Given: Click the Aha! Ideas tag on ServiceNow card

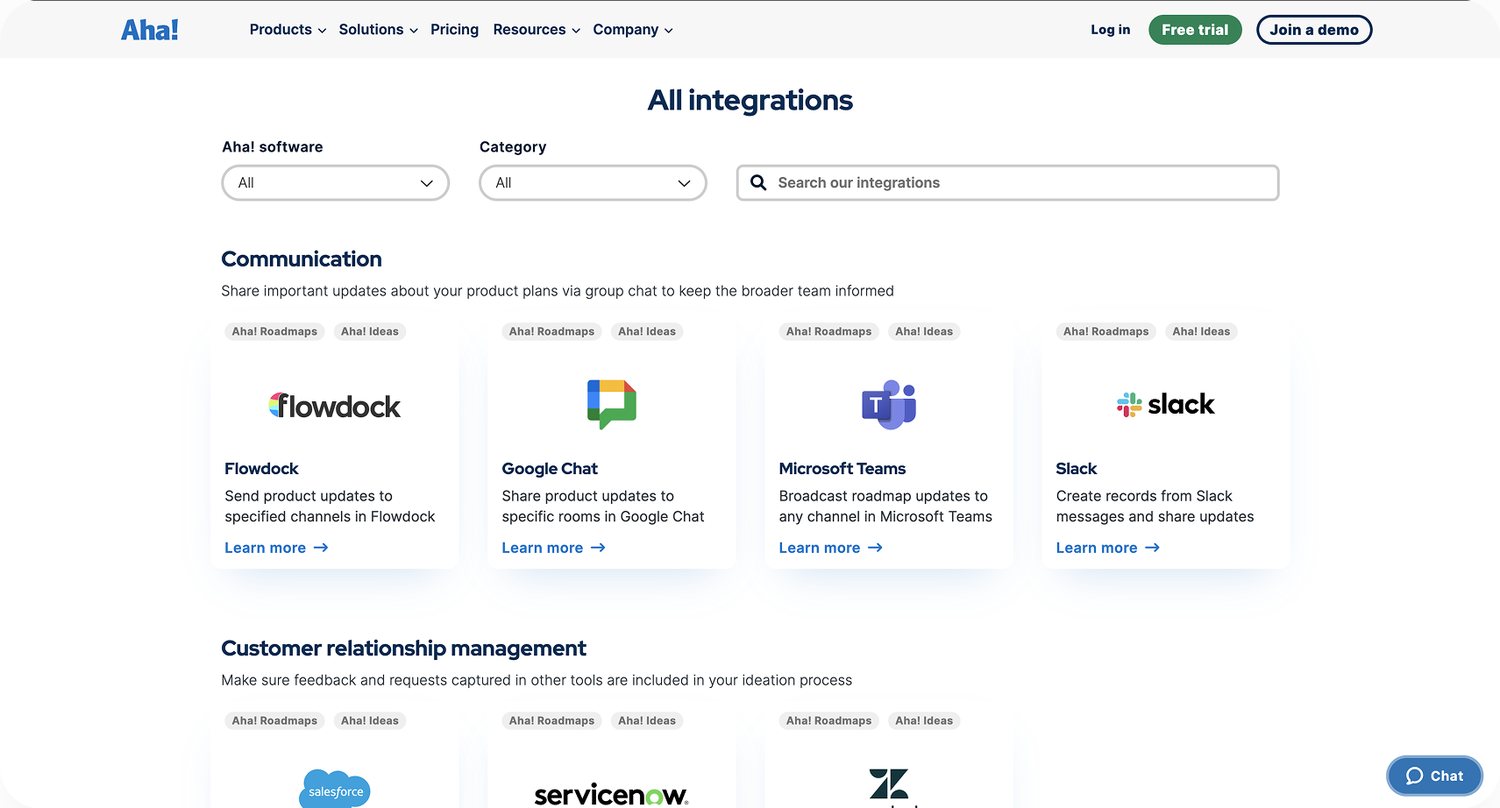Looking at the screenshot, I should coord(647,720).
